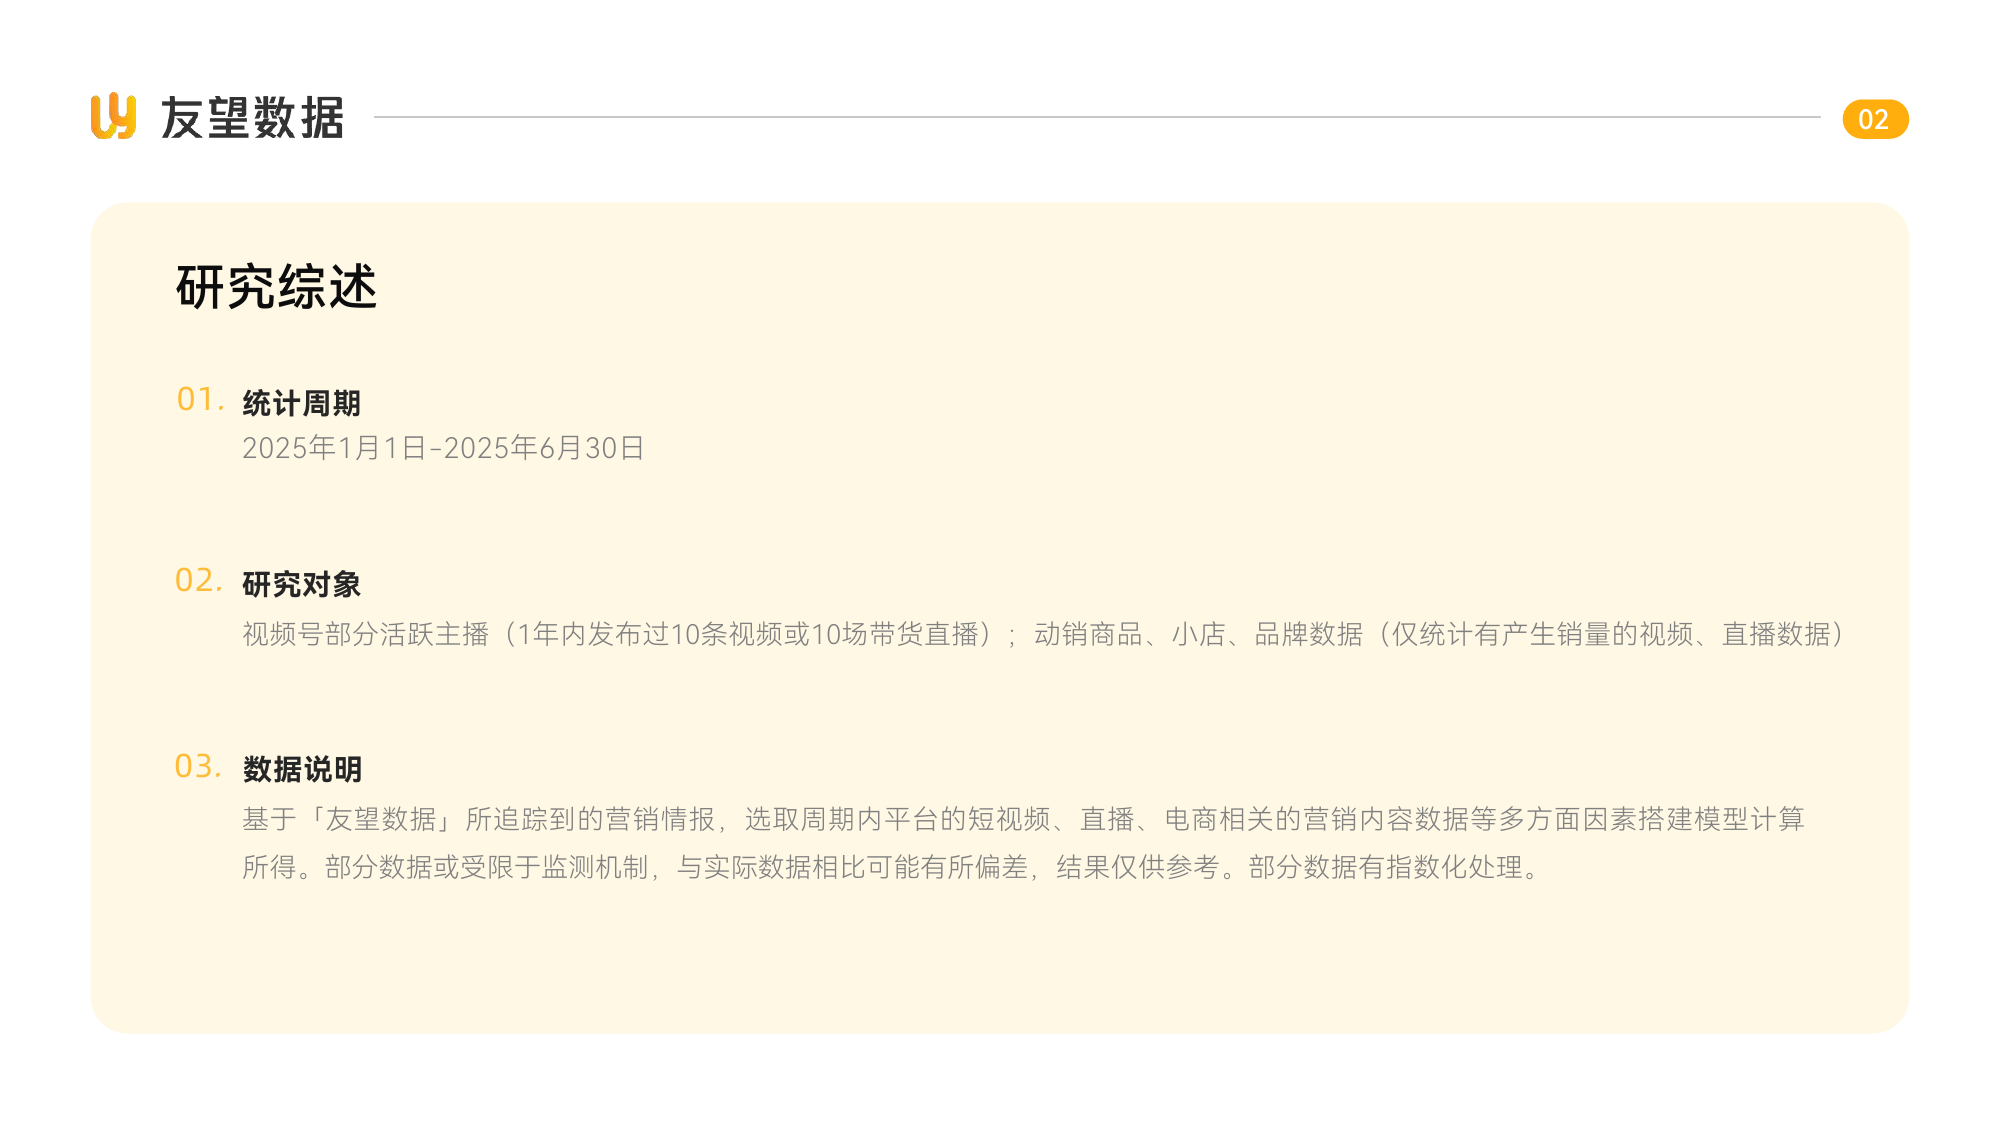The width and height of the screenshot is (2000, 1125).
Task: Select the 研究综述 slide title
Action: tap(277, 287)
